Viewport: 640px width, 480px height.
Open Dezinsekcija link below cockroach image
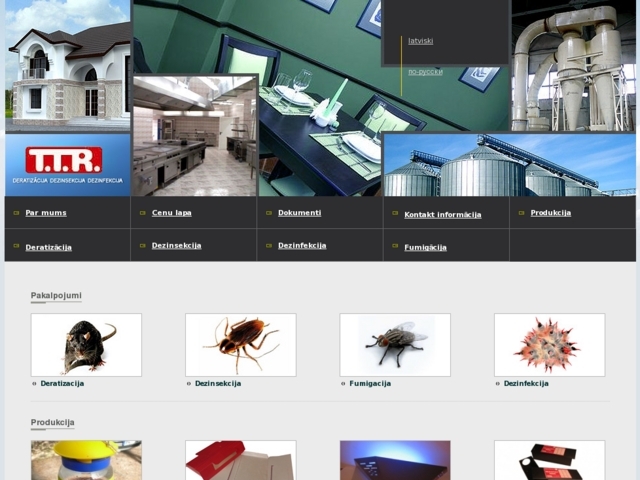pyautogui.click(x=218, y=383)
